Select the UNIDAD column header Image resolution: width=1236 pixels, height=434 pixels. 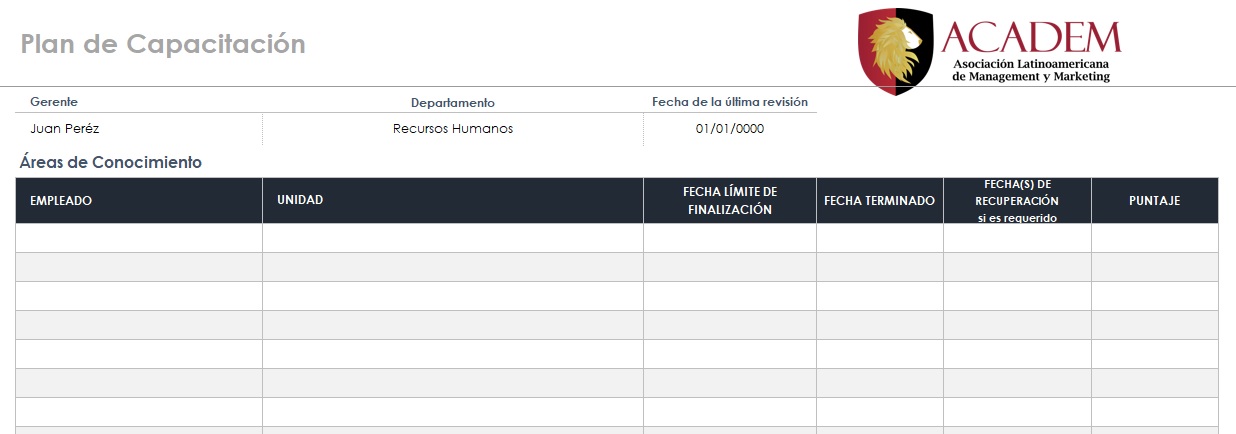point(300,200)
